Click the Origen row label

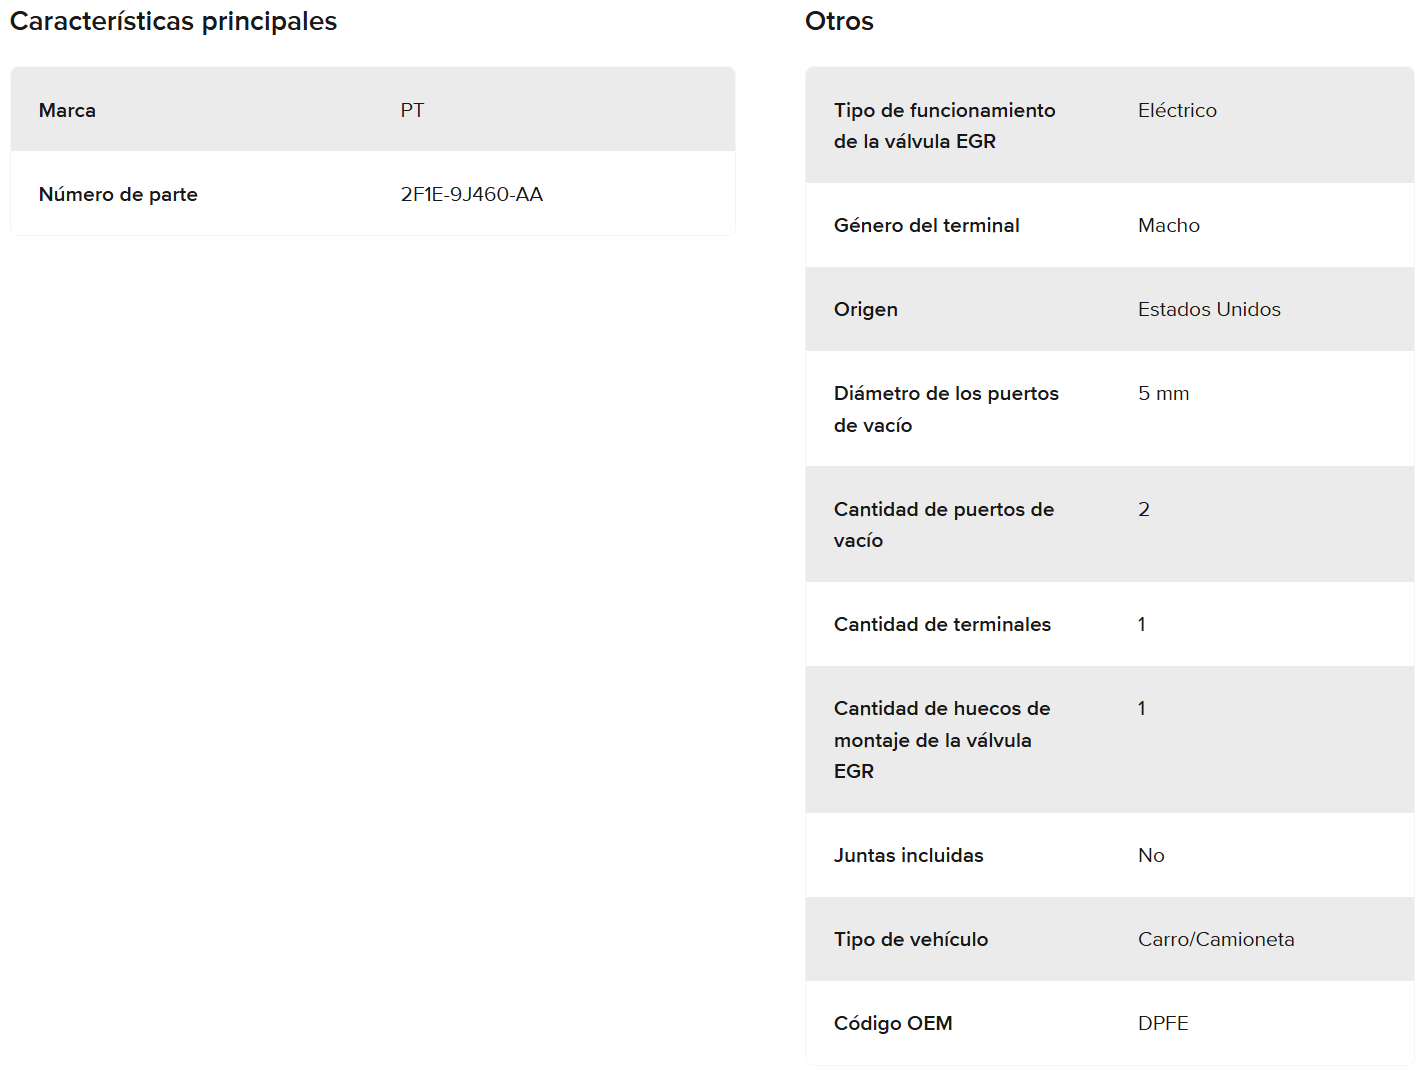865,309
